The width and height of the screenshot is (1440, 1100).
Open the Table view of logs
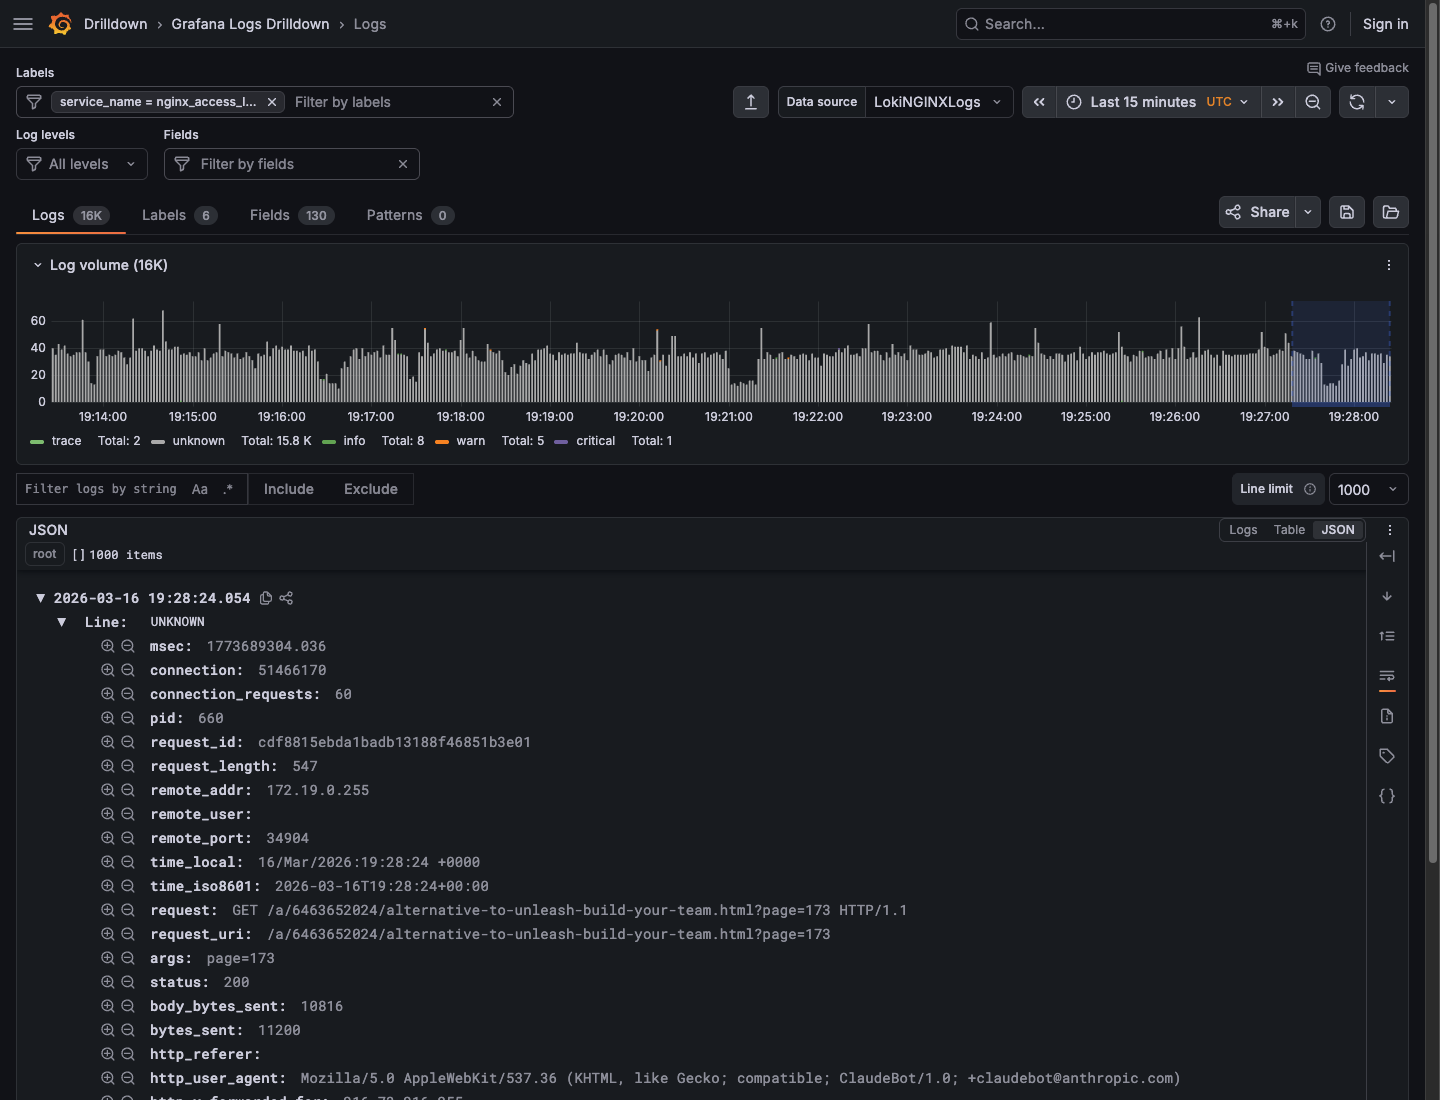point(1289,529)
